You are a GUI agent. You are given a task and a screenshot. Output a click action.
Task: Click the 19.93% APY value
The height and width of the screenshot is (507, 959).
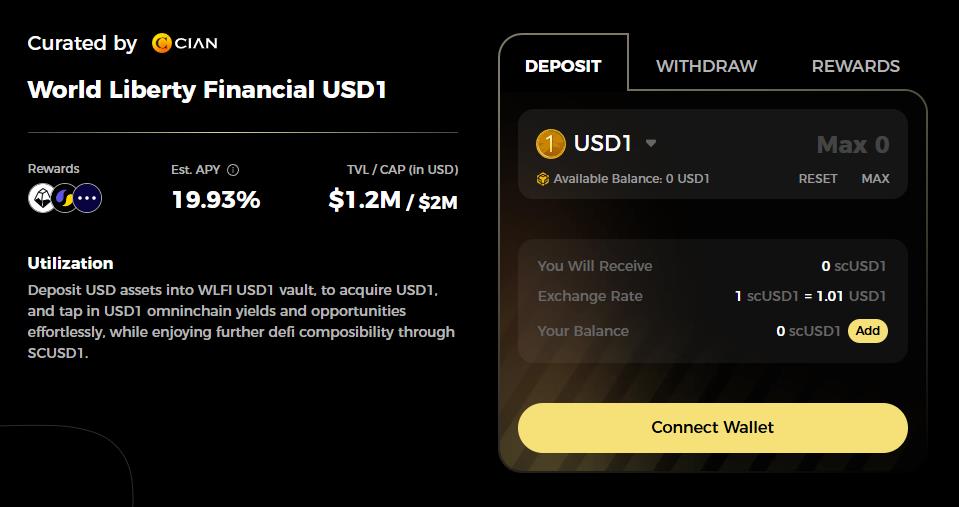pyautogui.click(x=216, y=200)
